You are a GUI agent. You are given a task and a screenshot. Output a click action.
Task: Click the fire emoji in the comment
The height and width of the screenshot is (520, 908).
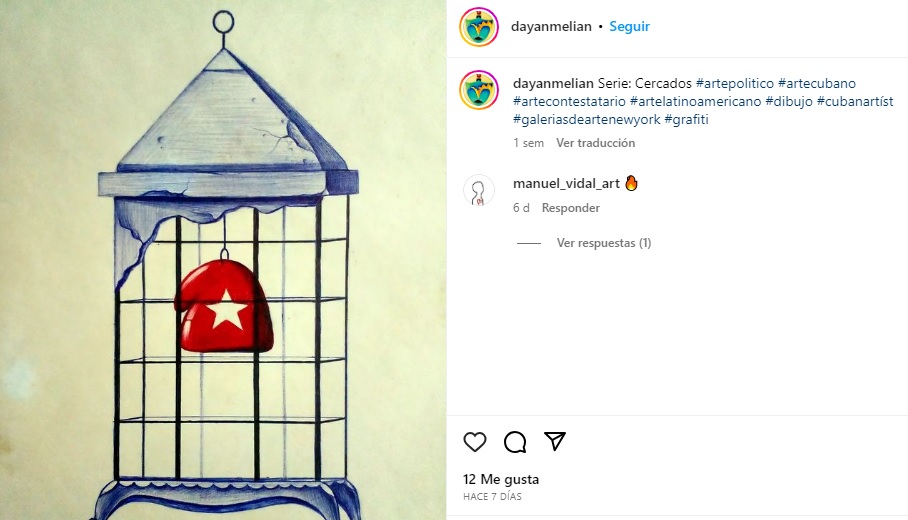[x=631, y=183]
